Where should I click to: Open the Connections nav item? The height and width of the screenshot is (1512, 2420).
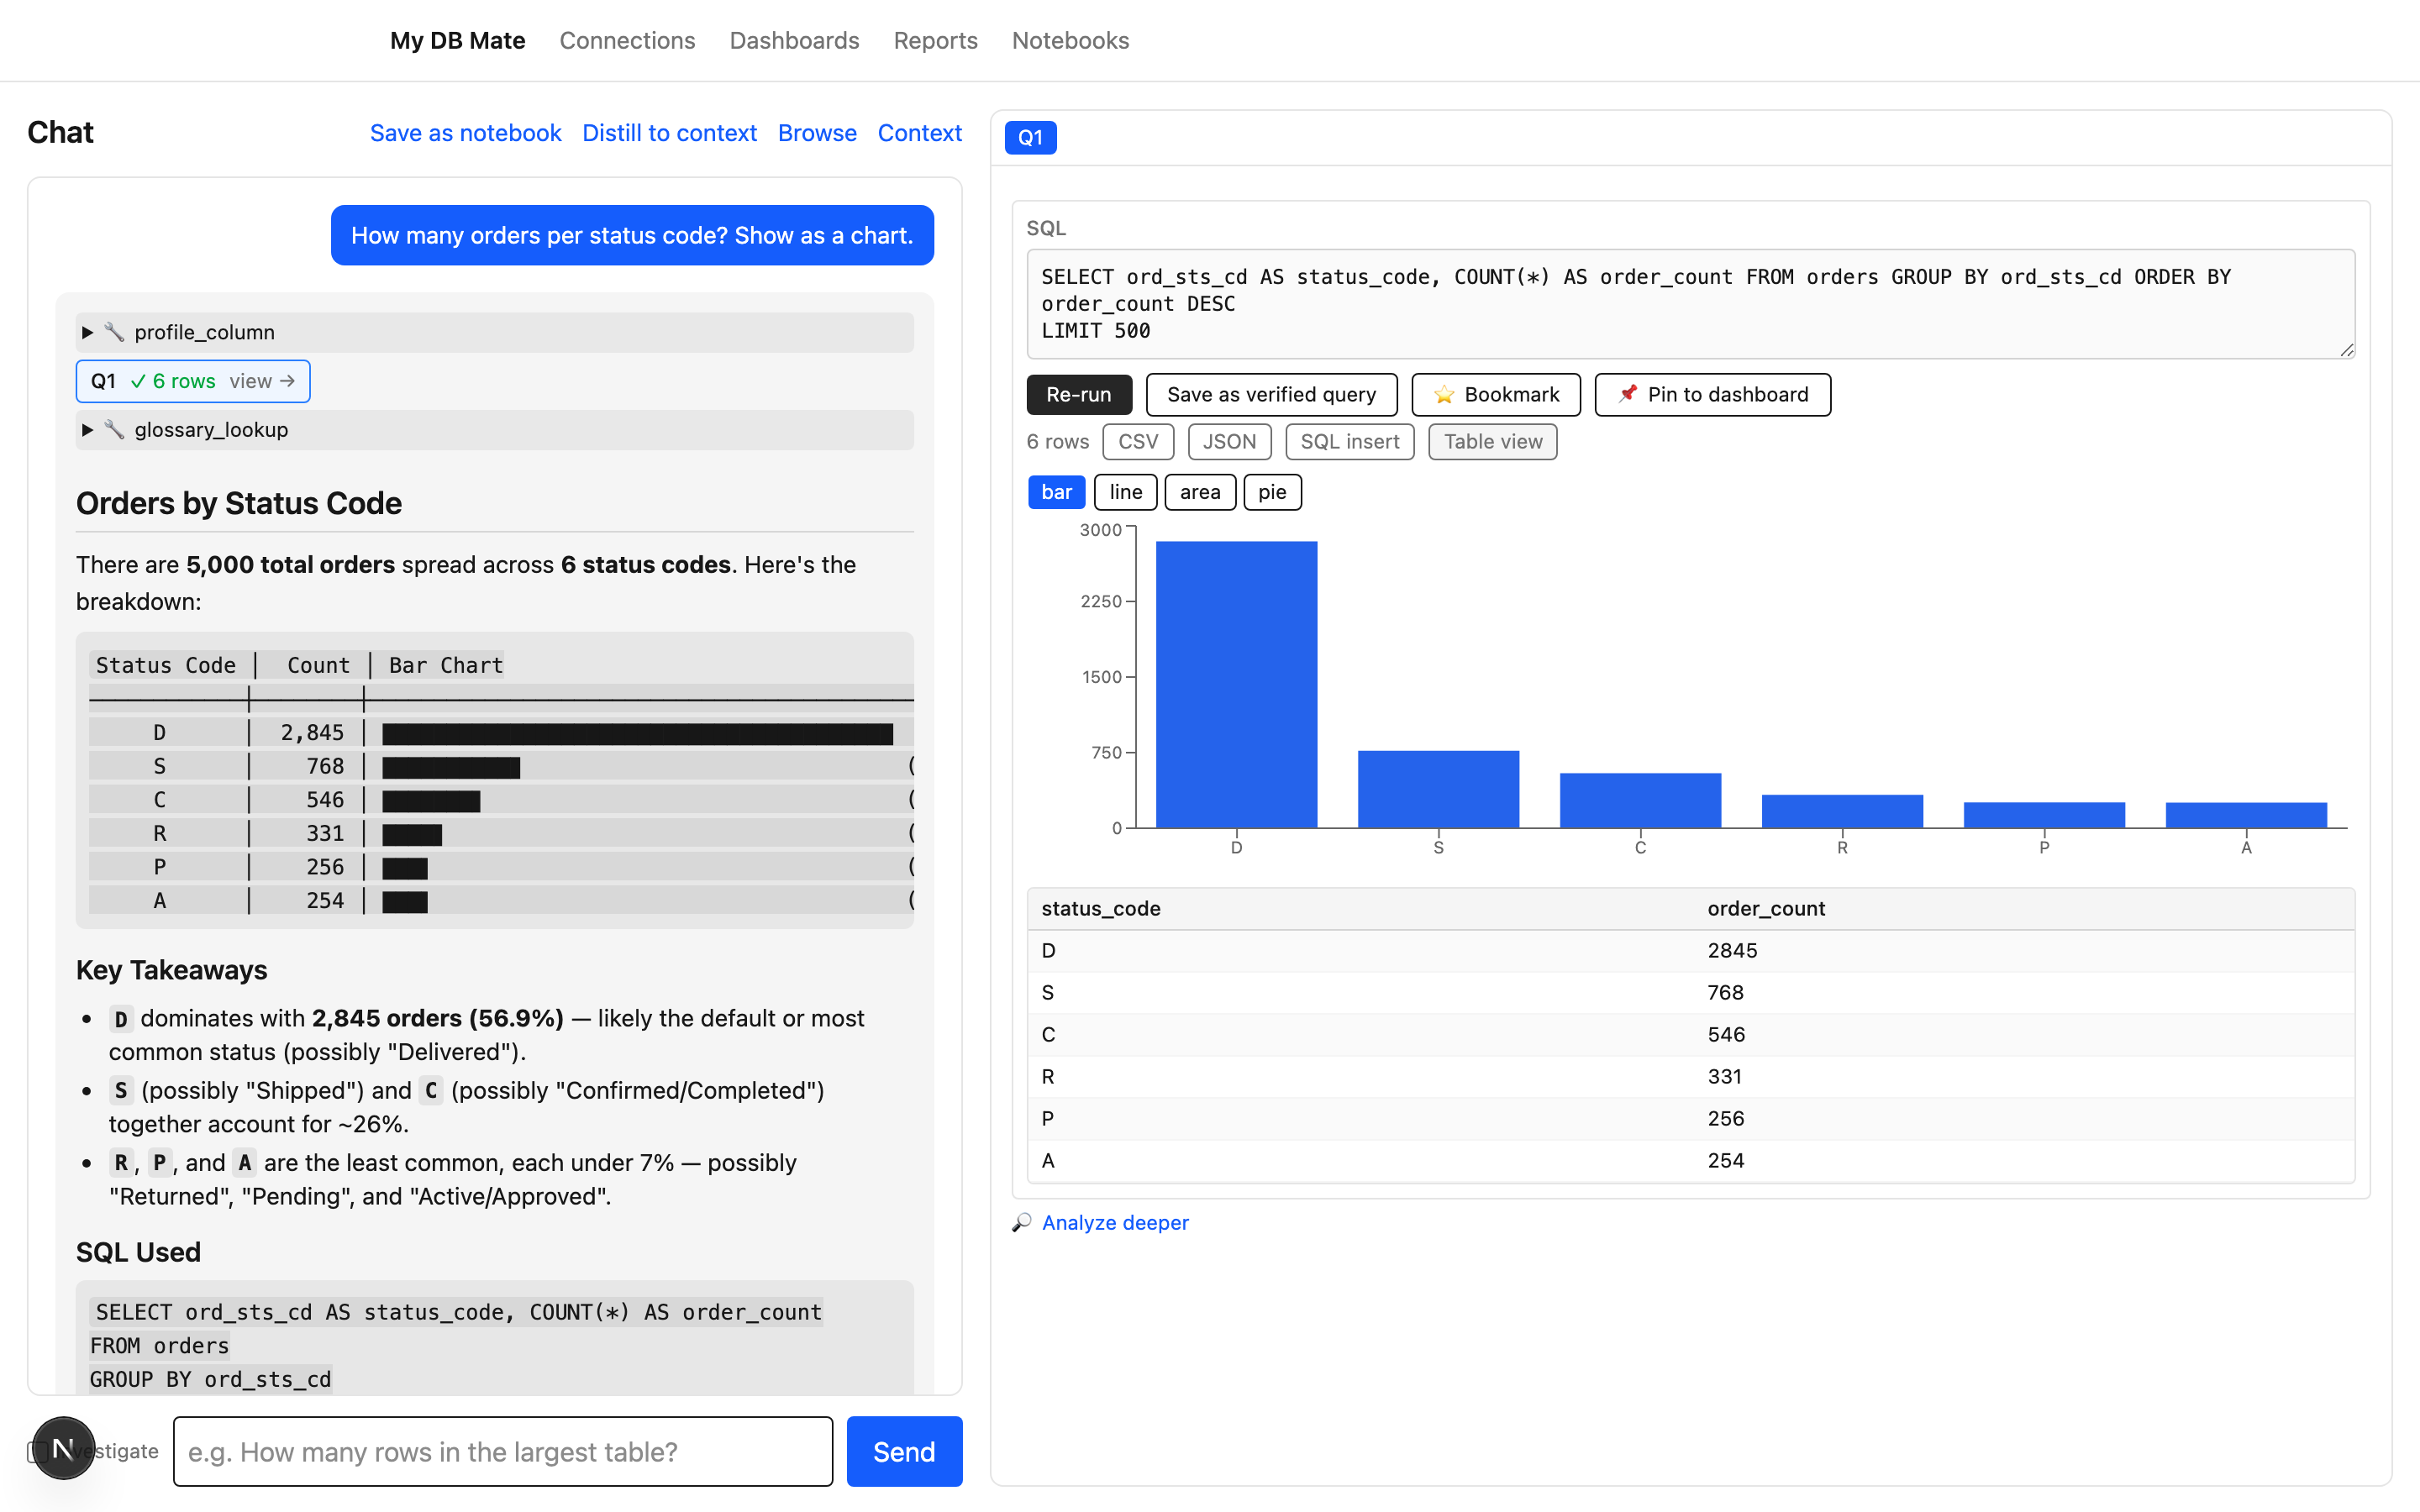[x=627, y=40]
